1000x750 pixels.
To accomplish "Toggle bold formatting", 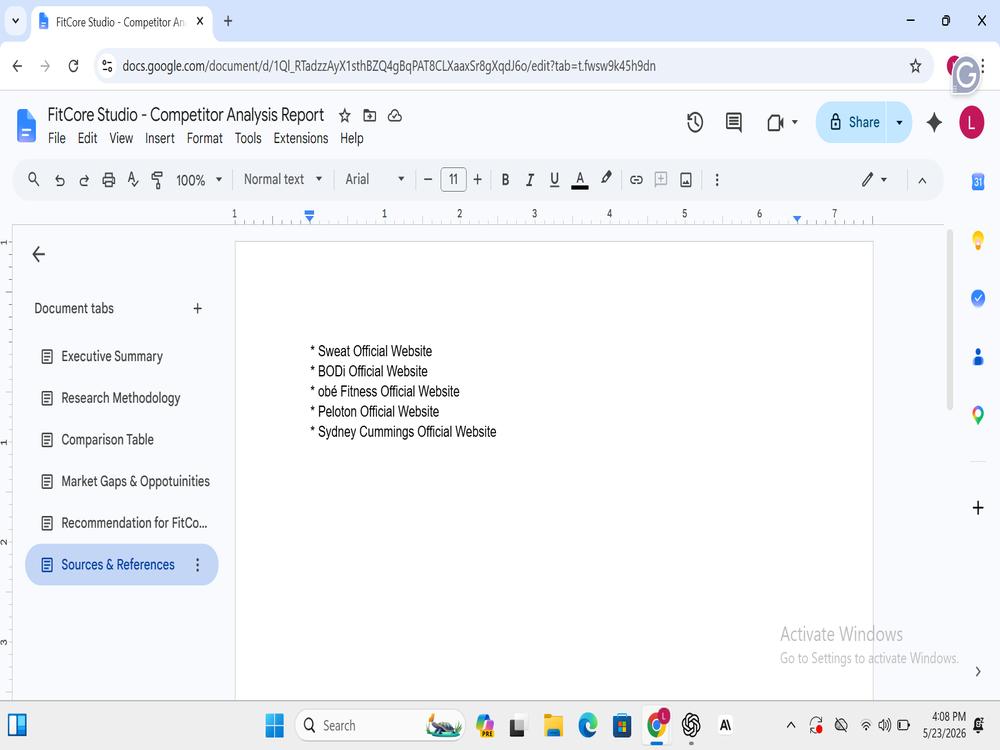I will coord(505,180).
